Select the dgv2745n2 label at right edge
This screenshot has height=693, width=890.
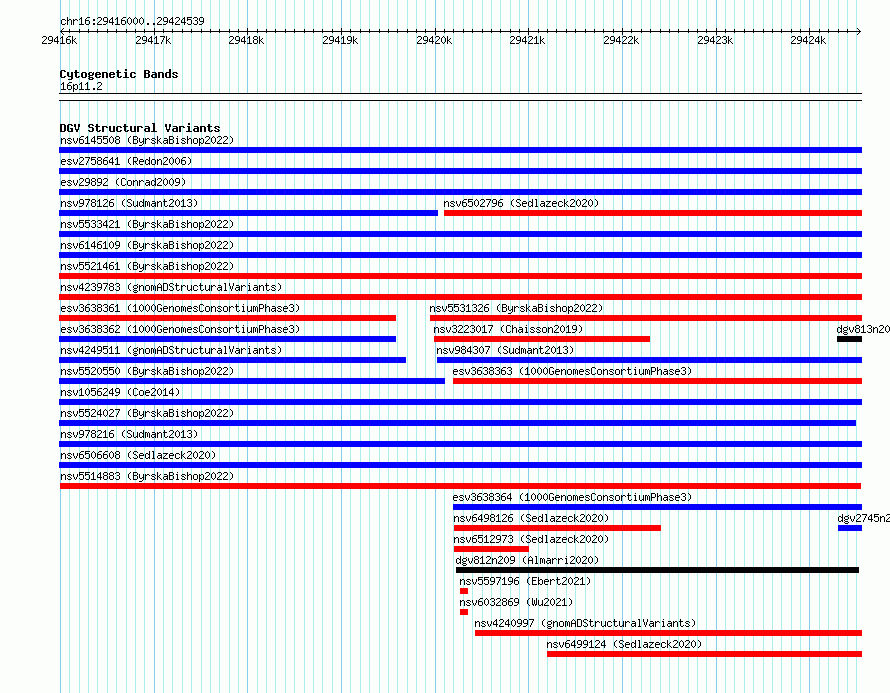[863, 518]
